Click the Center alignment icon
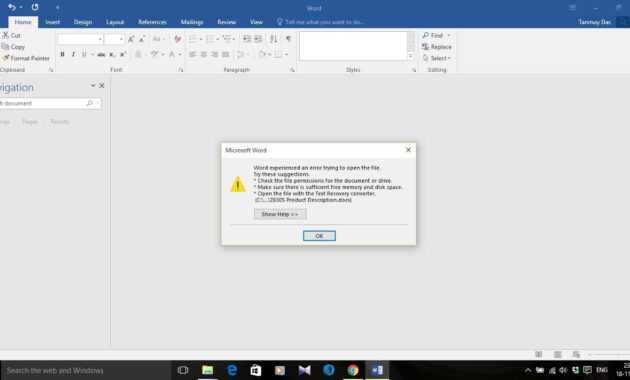Image resolution: width=630 pixels, height=380 pixels. click(x=204, y=54)
